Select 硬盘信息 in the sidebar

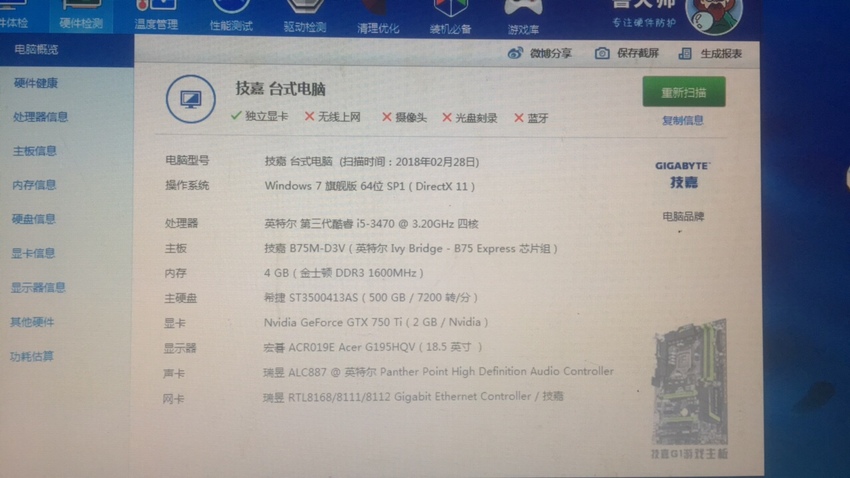tap(34, 219)
